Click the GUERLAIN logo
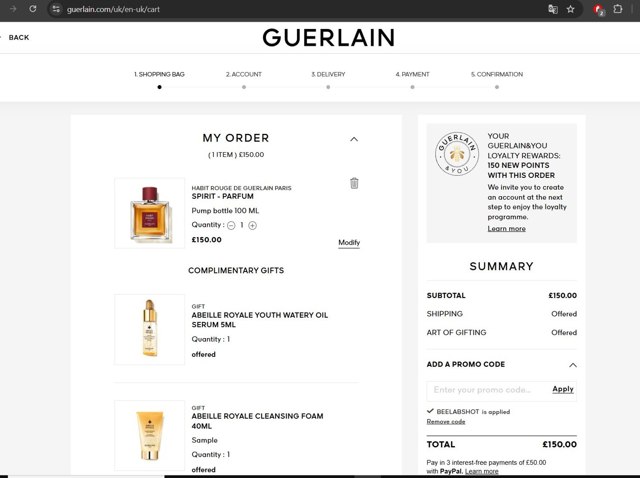Viewport: 640px width, 478px height. coord(329,38)
